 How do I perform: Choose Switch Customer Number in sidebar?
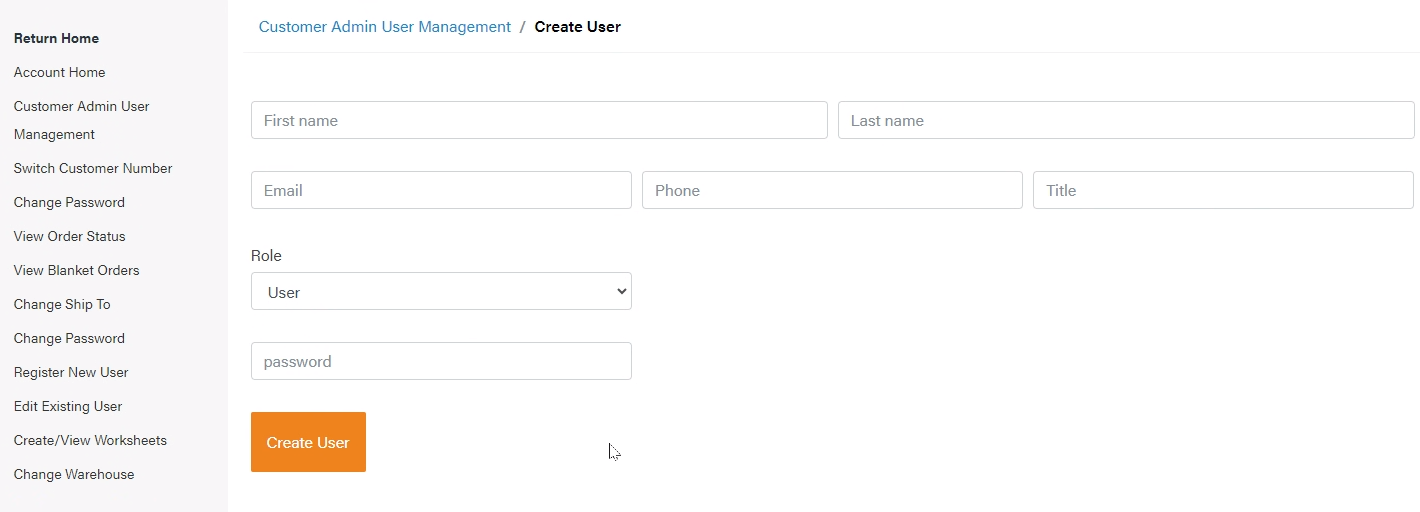click(x=93, y=168)
